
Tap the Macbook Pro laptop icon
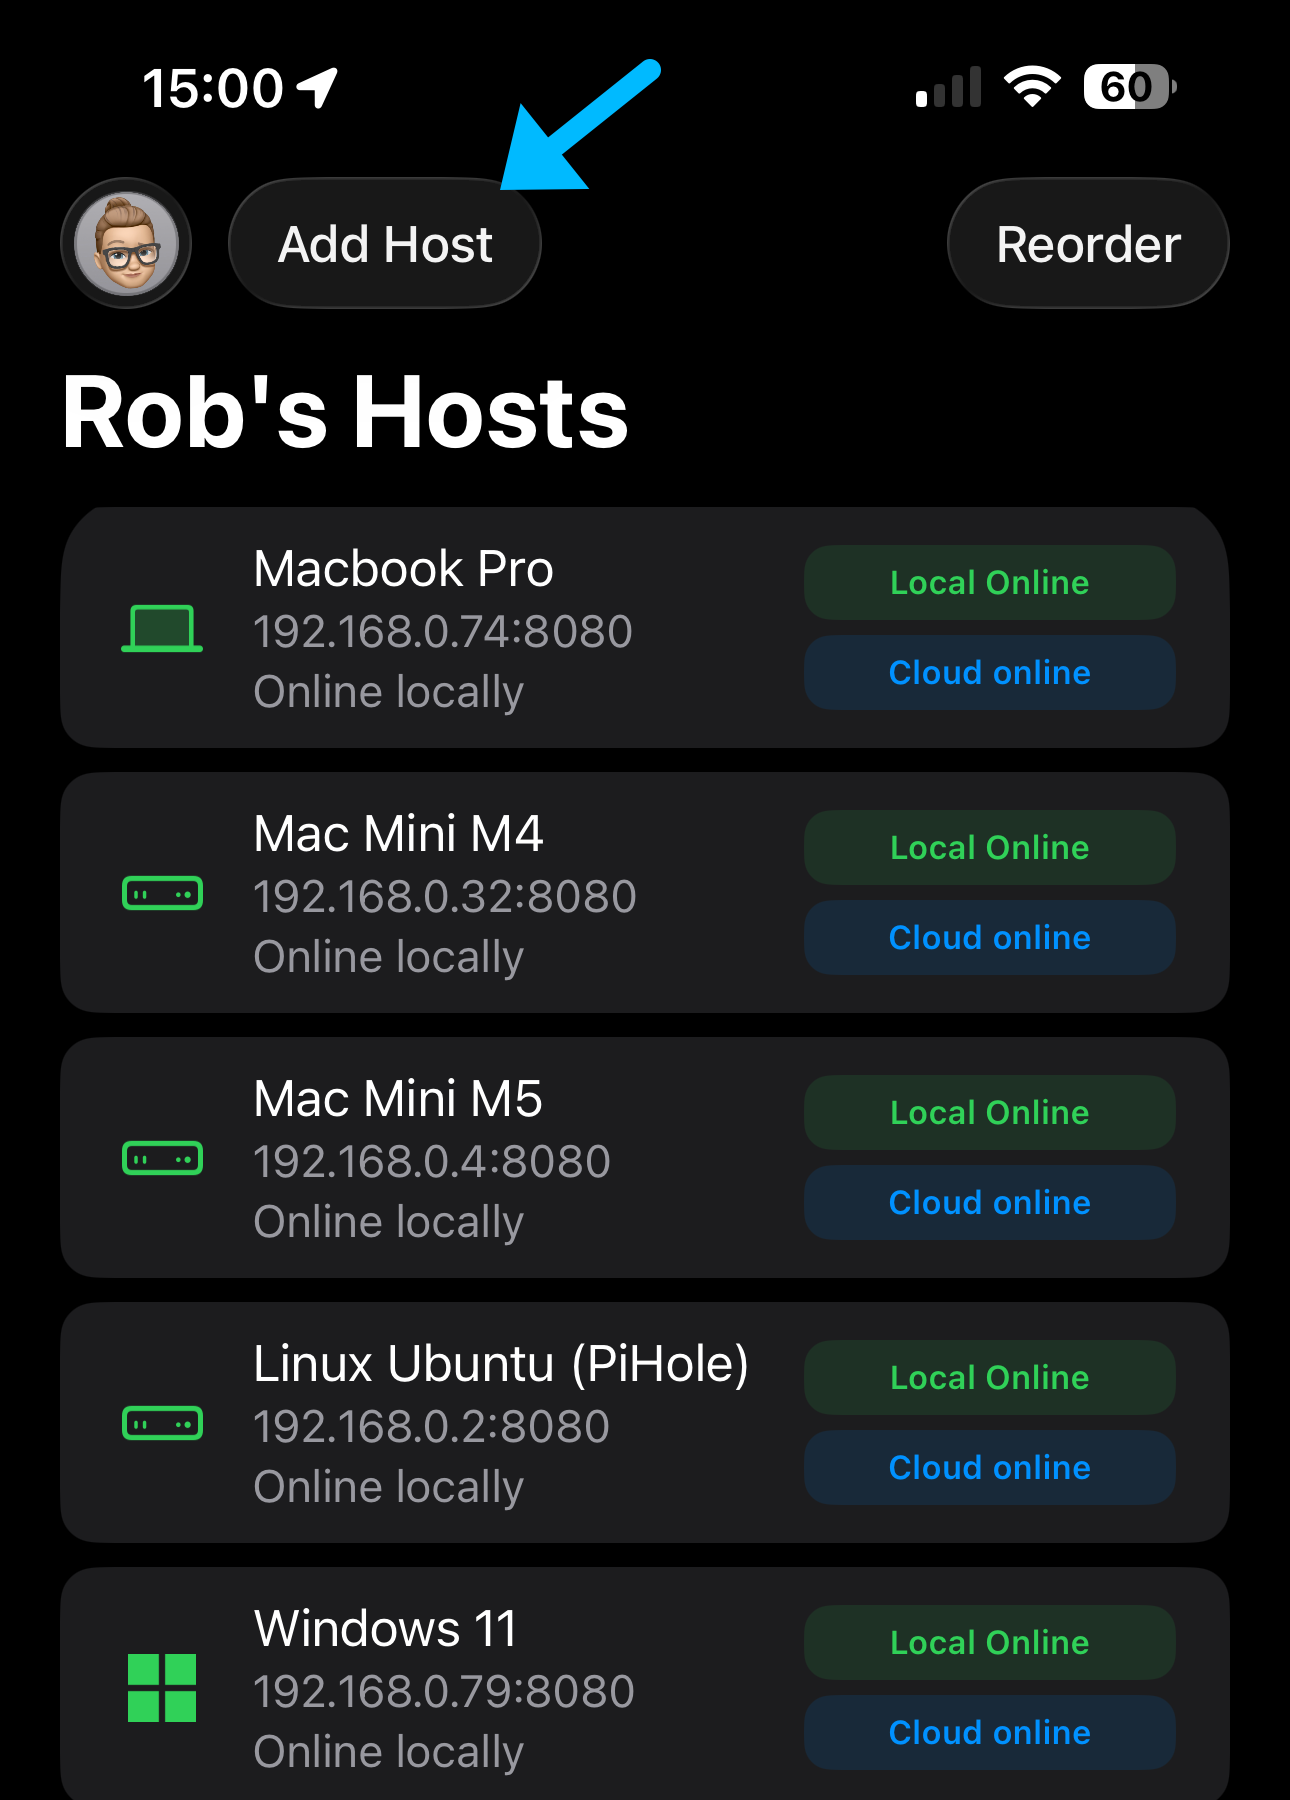point(162,628)
